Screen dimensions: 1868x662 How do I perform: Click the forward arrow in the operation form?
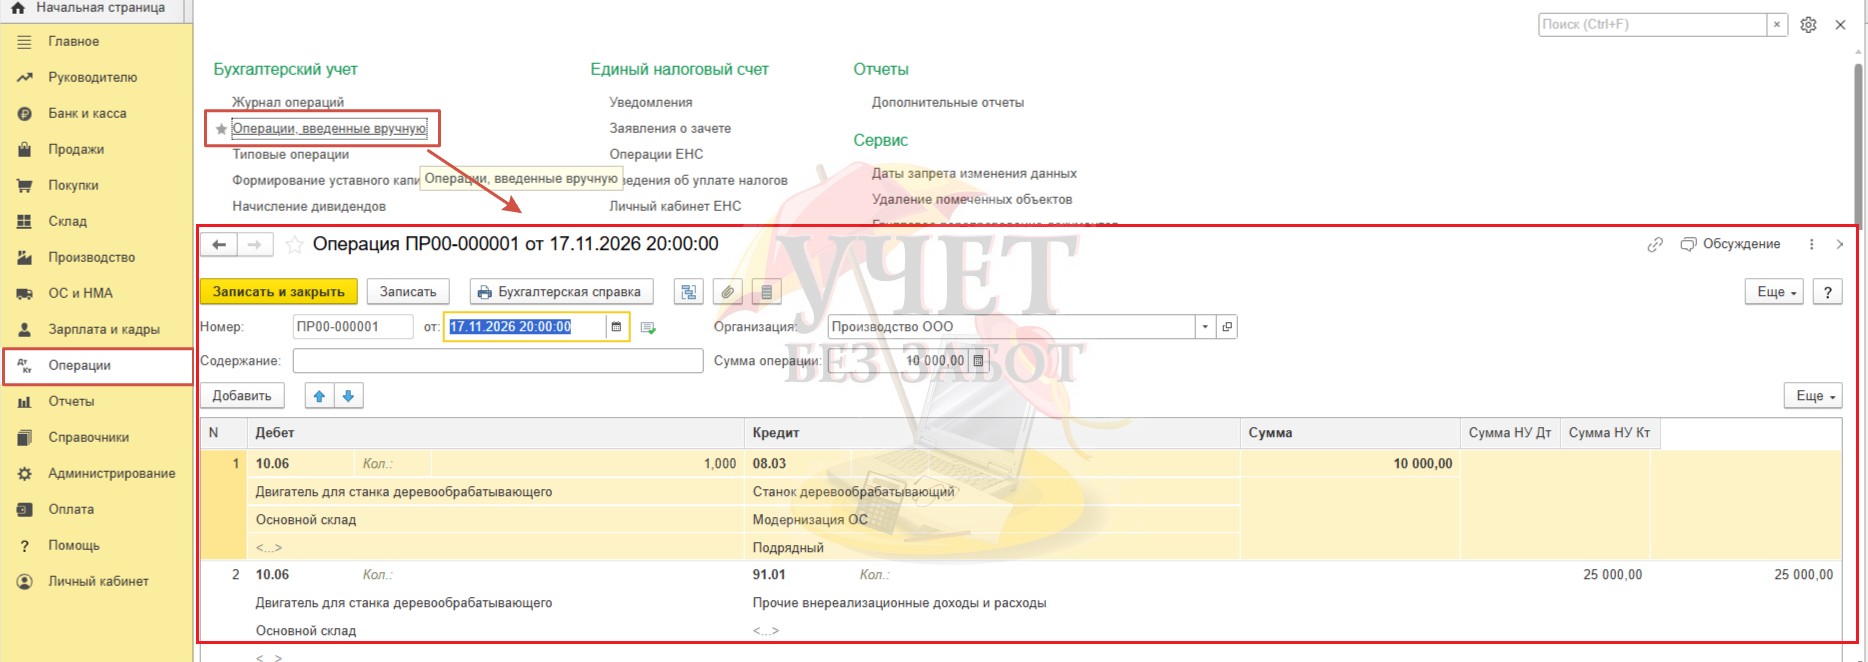254,245
